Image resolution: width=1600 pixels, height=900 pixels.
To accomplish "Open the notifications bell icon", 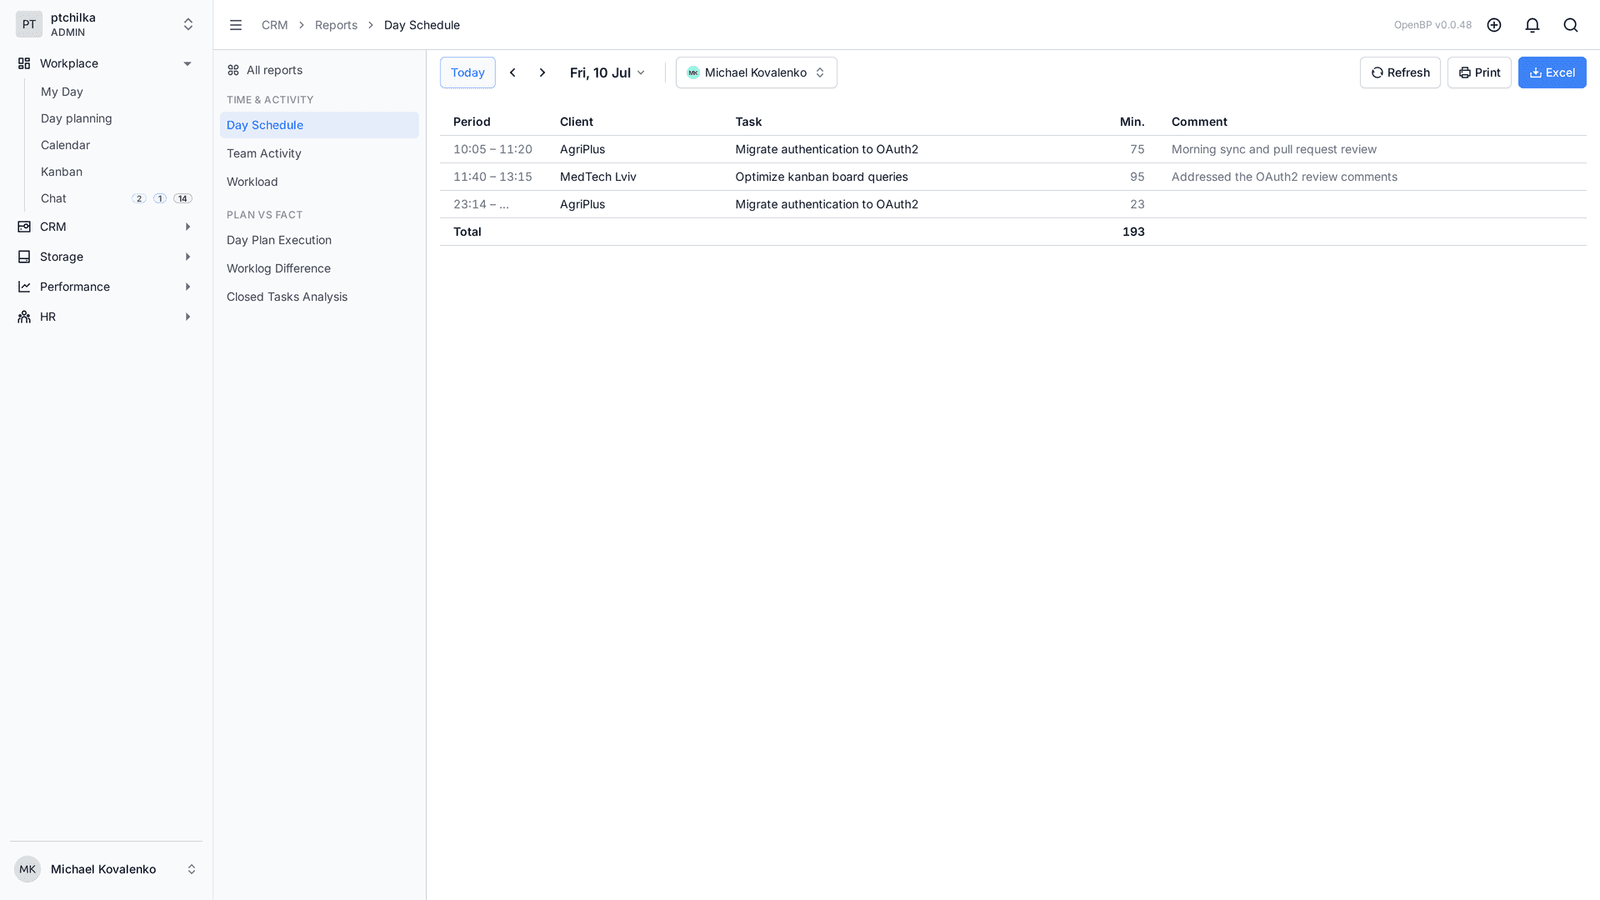I will pyautogui.click(x=1532, y=25).
